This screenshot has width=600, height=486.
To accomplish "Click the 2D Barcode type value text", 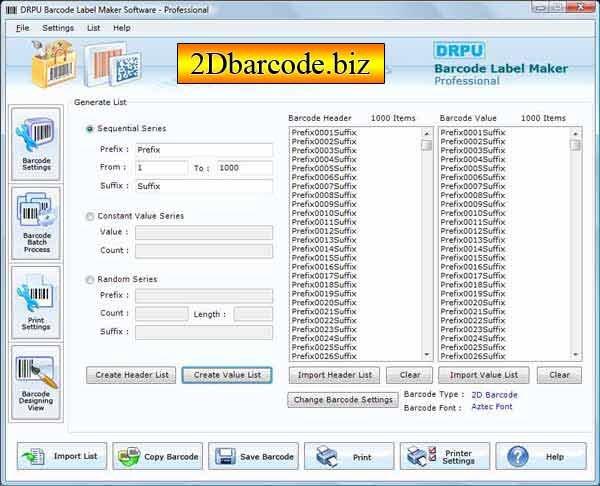I will click(x=494, y=395).
